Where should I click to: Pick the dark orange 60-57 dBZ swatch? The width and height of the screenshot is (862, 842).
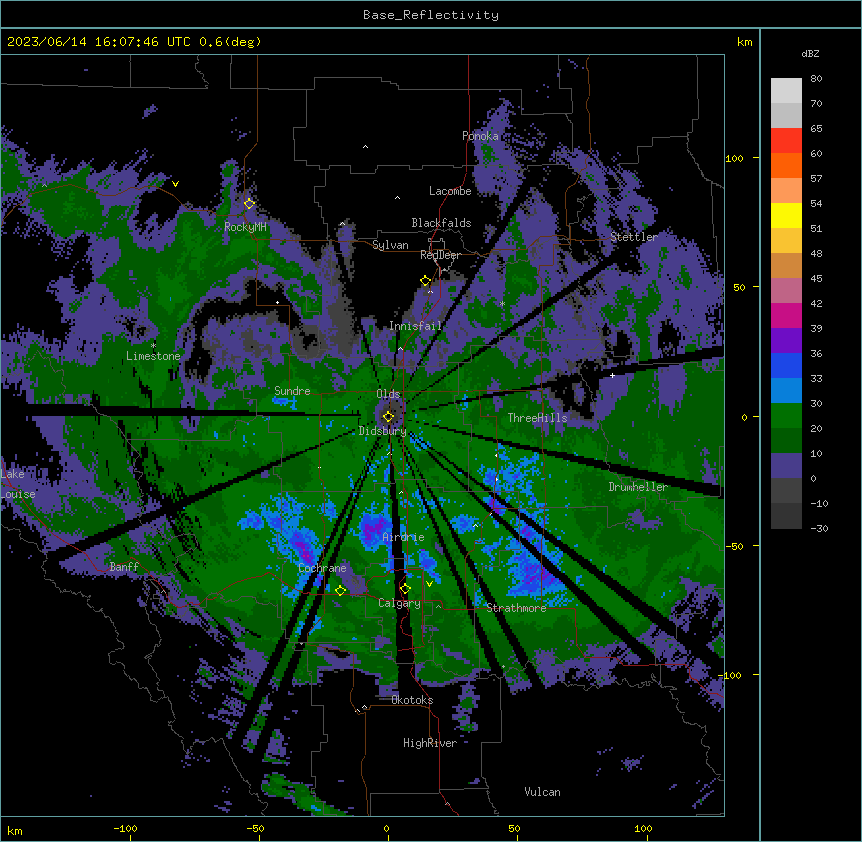click(786, 166)
